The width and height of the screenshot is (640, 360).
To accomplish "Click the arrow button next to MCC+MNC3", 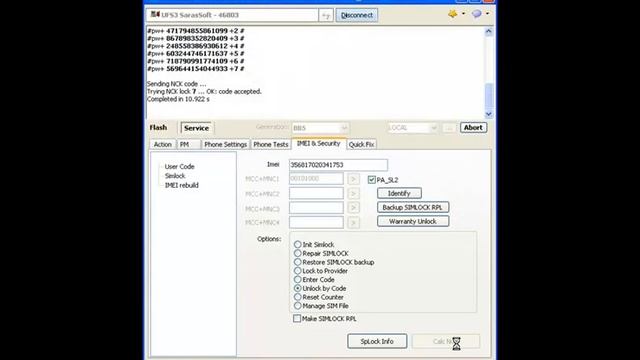I will tap(353, 208).
